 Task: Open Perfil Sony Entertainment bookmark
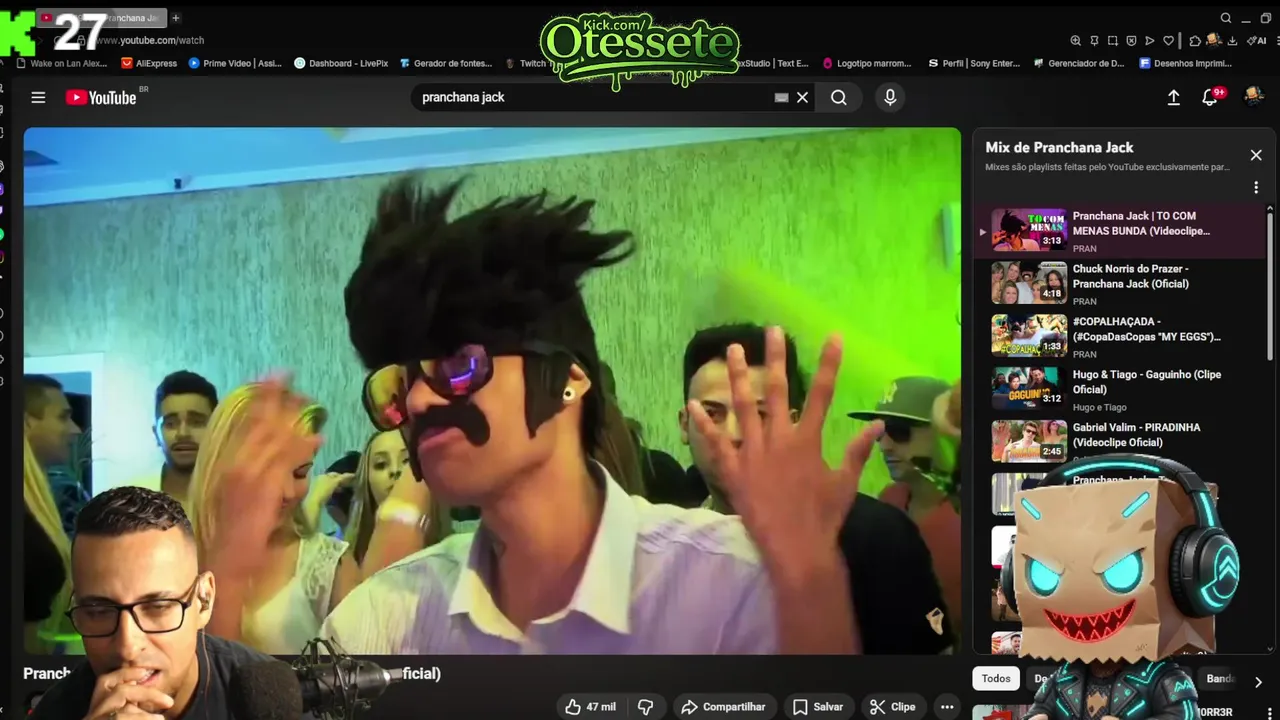tap(974, 63)
